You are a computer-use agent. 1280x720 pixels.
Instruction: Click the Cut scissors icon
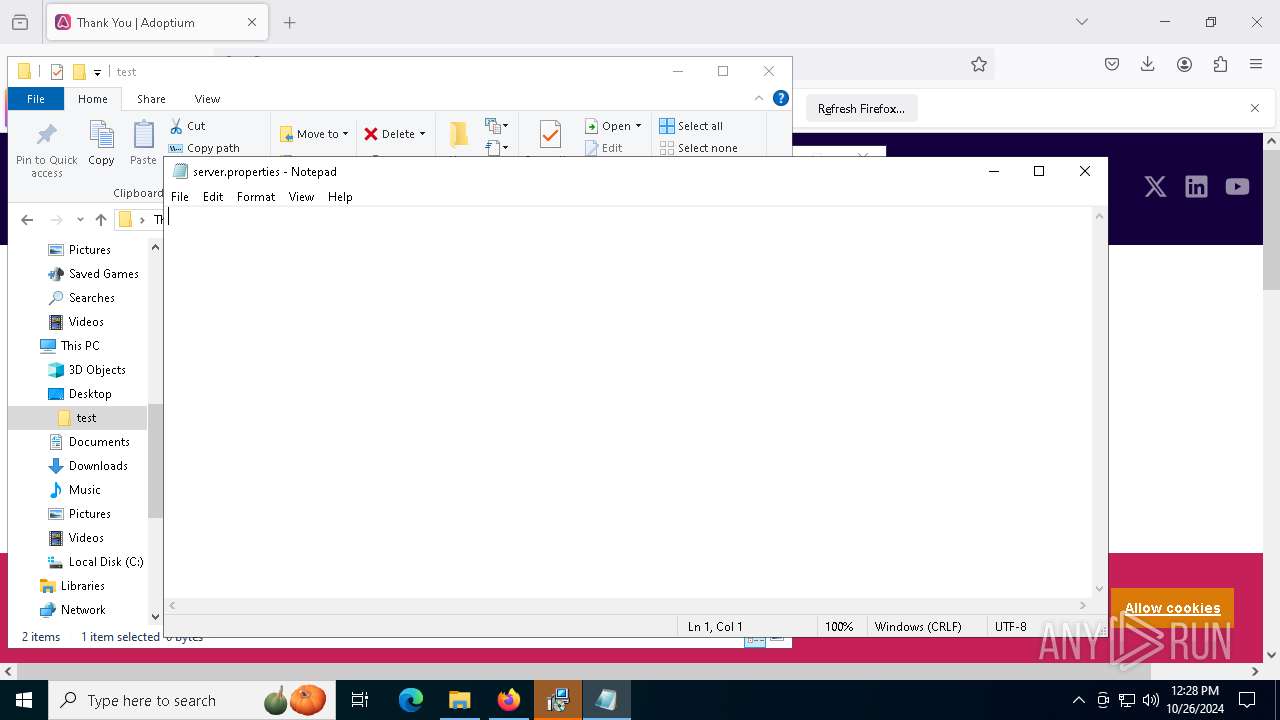tap(177, 126)
